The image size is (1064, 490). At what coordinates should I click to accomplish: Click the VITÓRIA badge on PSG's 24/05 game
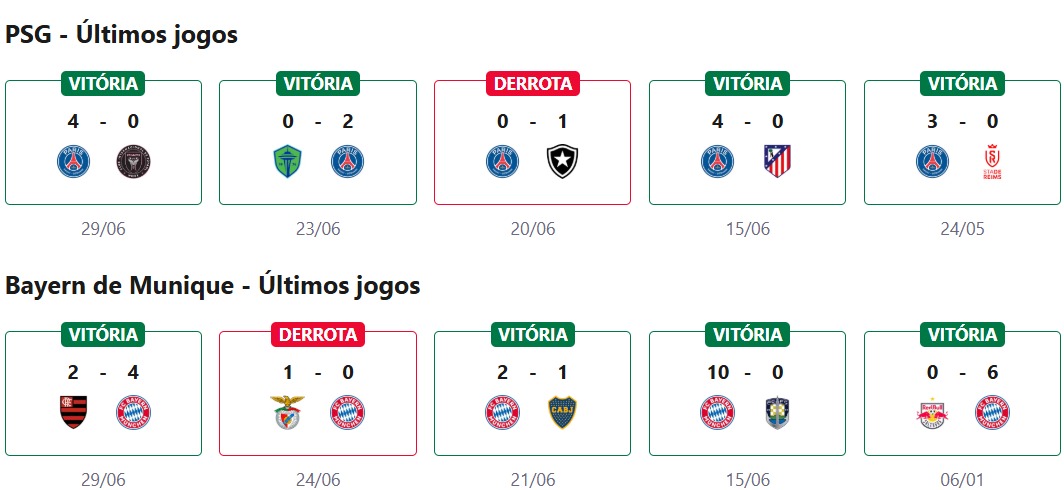click(962, 83)
